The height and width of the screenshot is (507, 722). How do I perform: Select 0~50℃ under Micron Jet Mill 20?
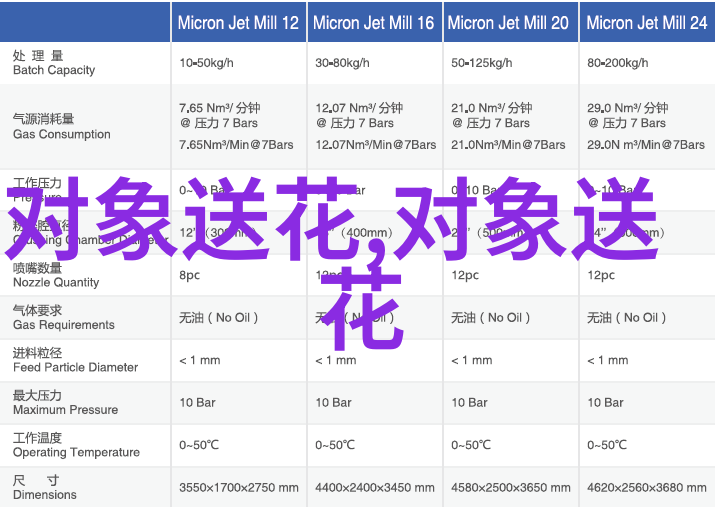[x=471, y=445]
